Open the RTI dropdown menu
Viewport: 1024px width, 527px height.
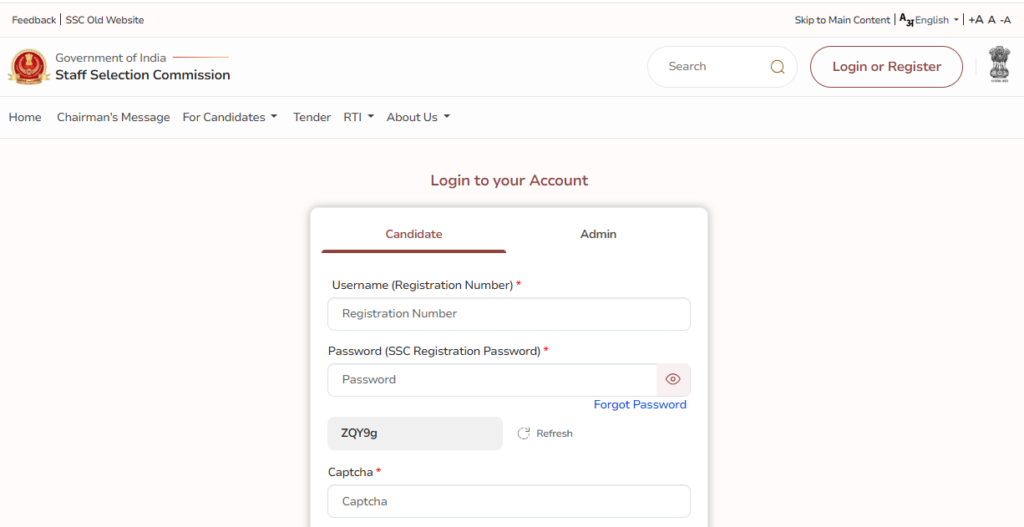click(x=358, y=117)
